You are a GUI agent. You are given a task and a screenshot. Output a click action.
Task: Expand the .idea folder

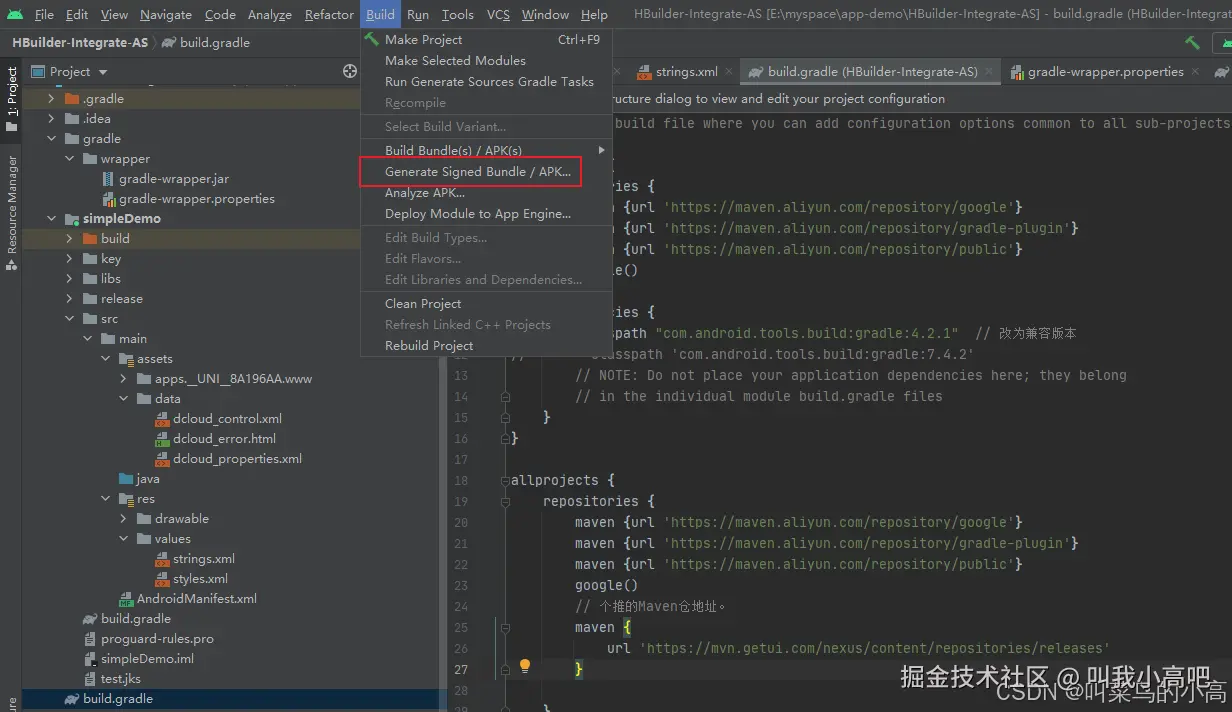click(51, 119)
